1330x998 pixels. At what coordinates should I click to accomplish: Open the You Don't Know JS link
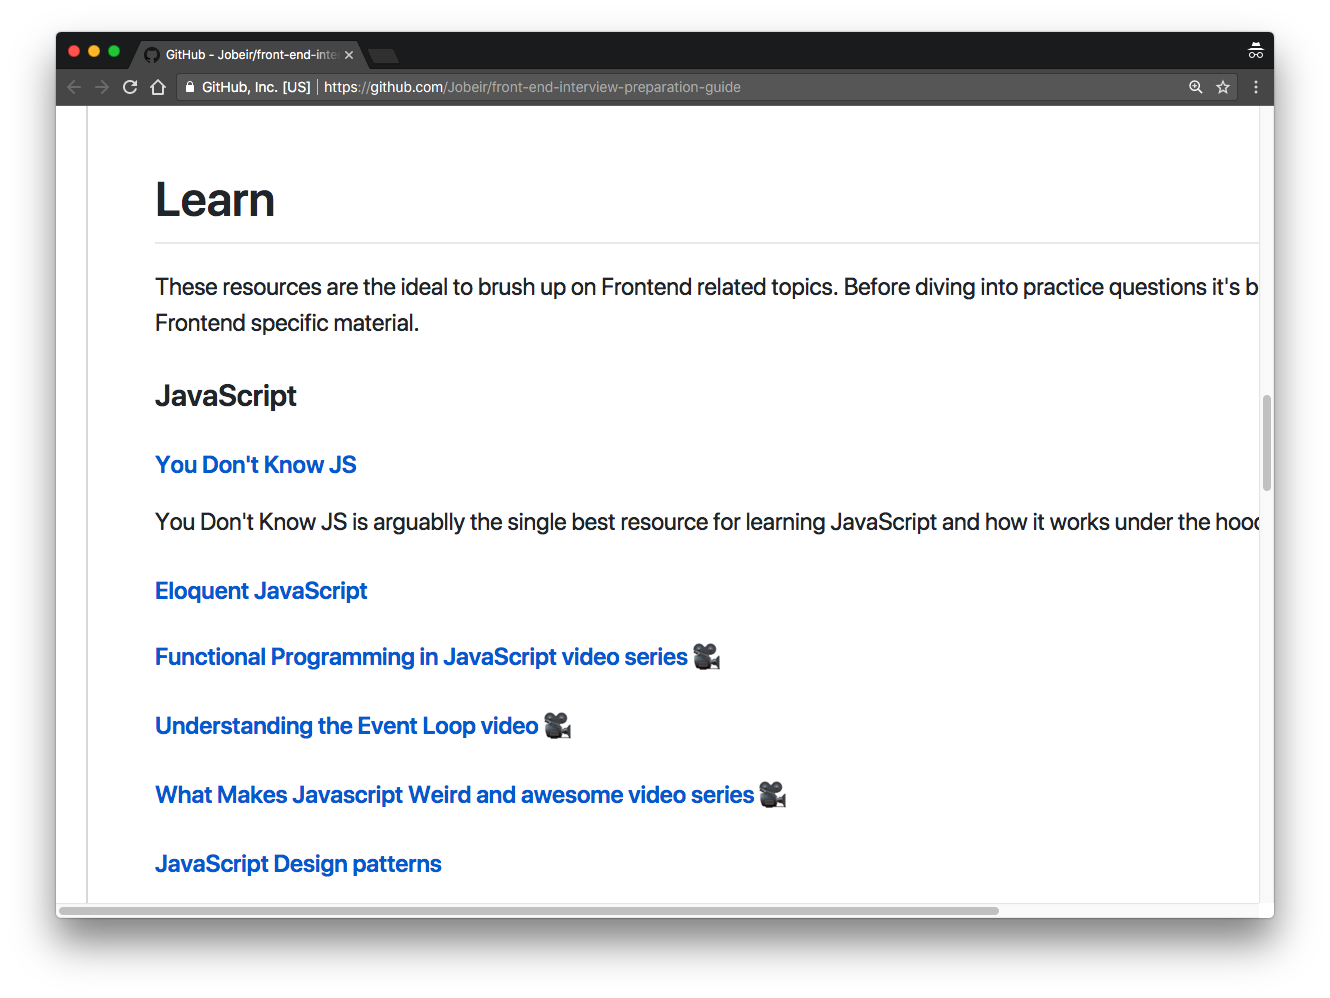click(x=256, y=465)
